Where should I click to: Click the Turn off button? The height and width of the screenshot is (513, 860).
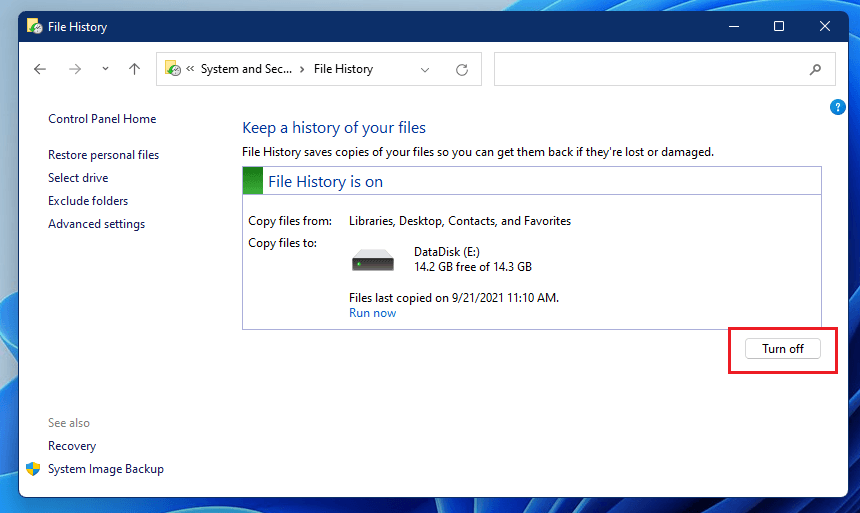(x=783, y=349)
